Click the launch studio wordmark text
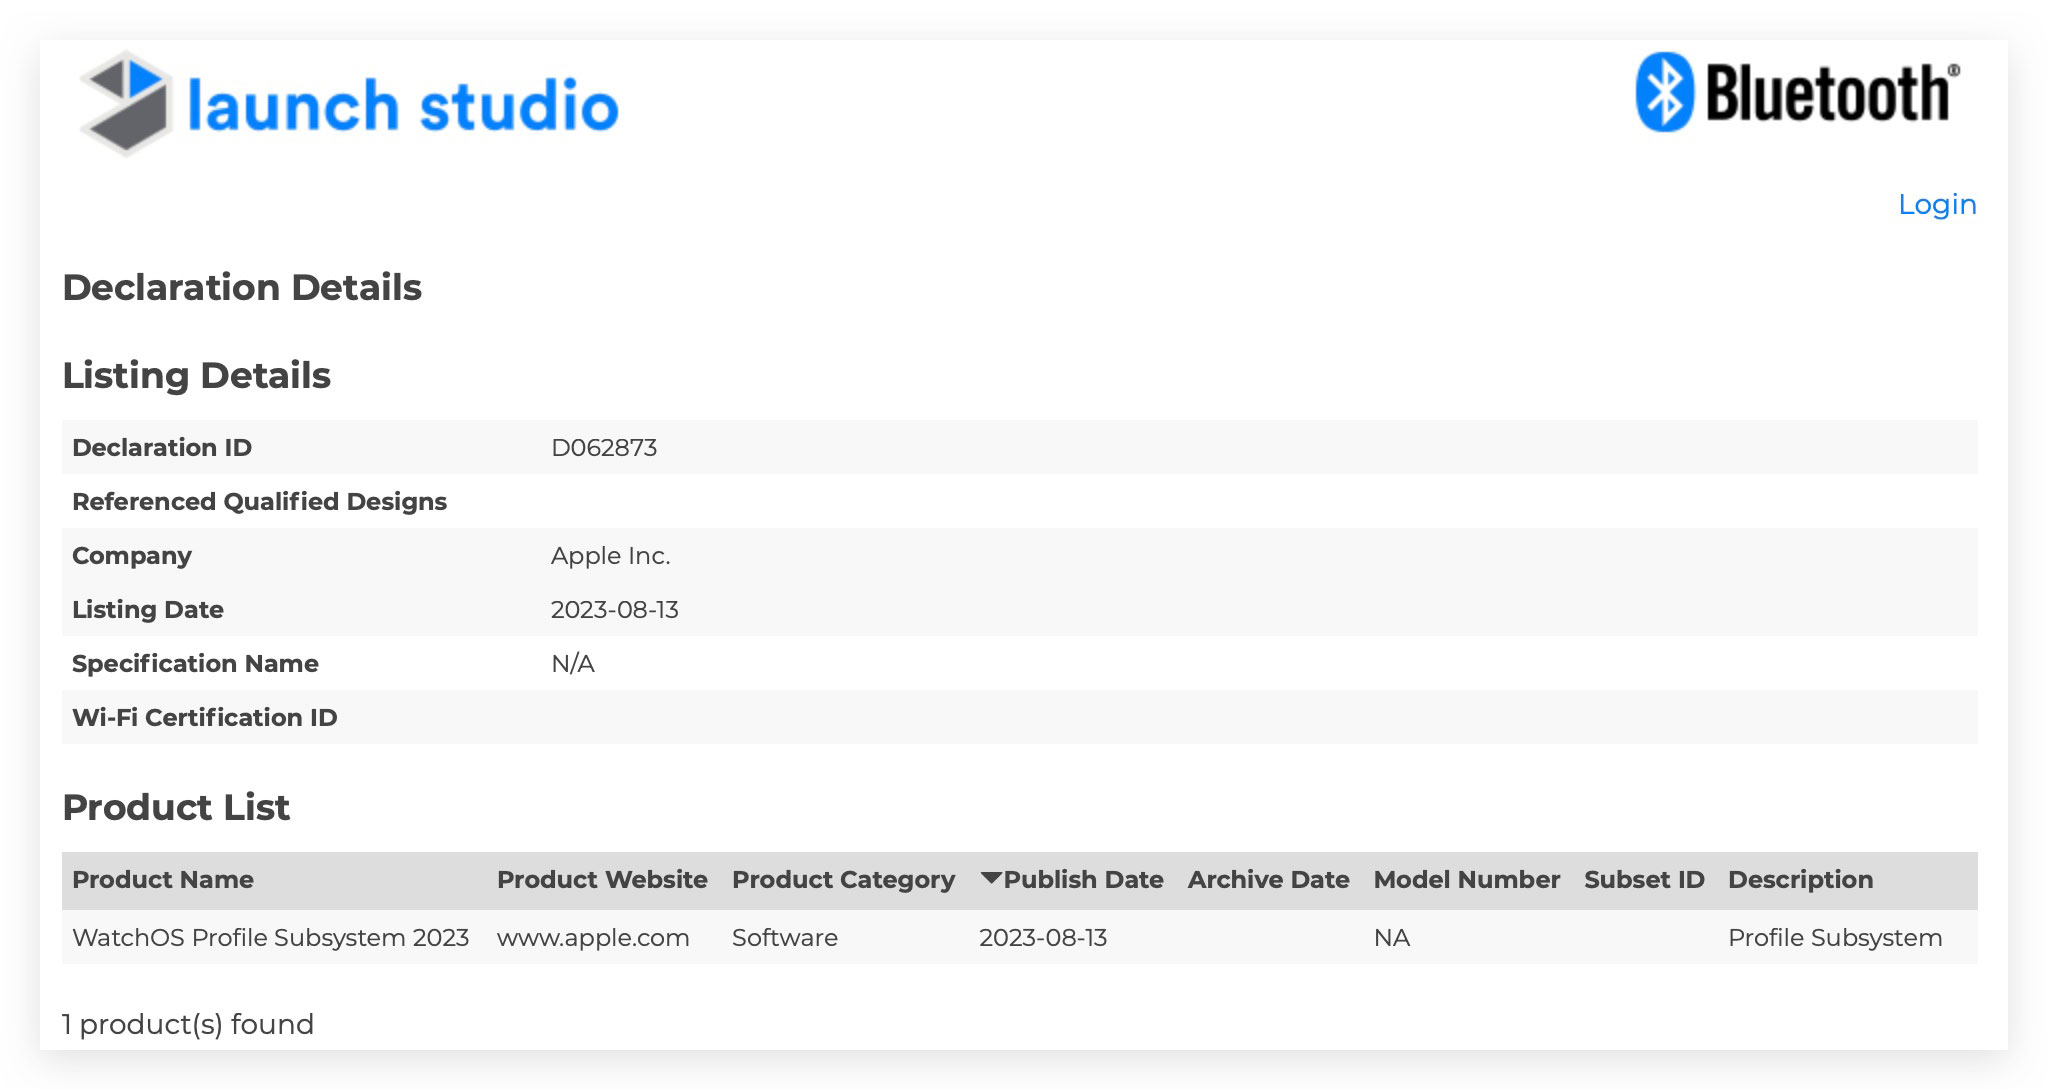This screenshot has height=1090, width=2048. pyautogui.click(x=403, y=105)
